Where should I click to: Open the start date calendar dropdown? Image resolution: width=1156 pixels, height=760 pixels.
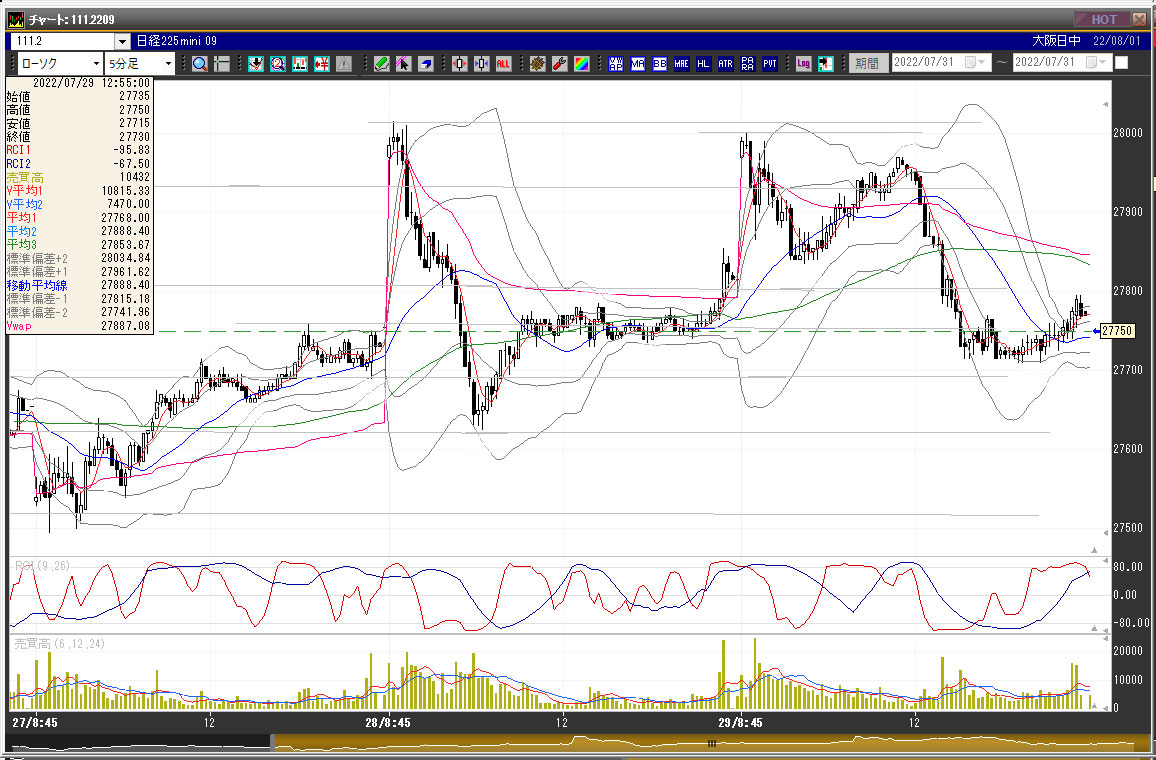click(977, 63)
